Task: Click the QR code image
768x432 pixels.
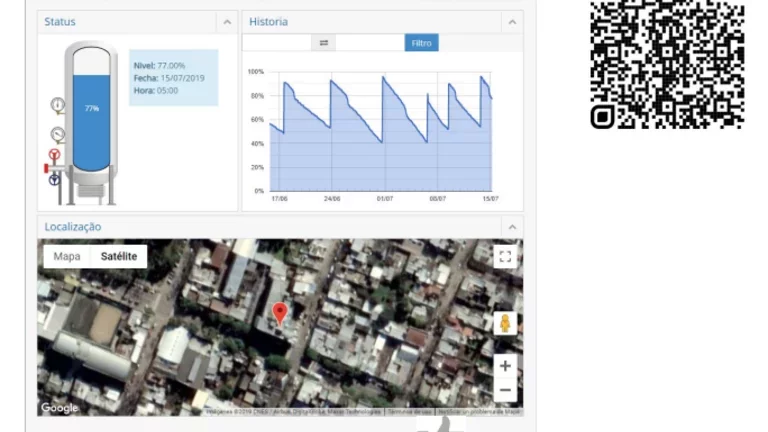Action: 667,62
